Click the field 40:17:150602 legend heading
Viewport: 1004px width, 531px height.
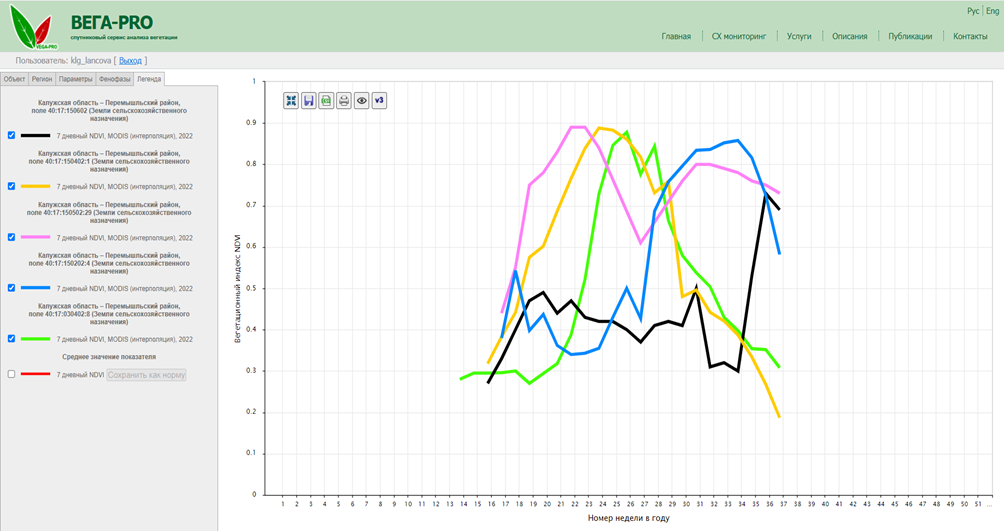pyautogui.click(x=109, y=110)
